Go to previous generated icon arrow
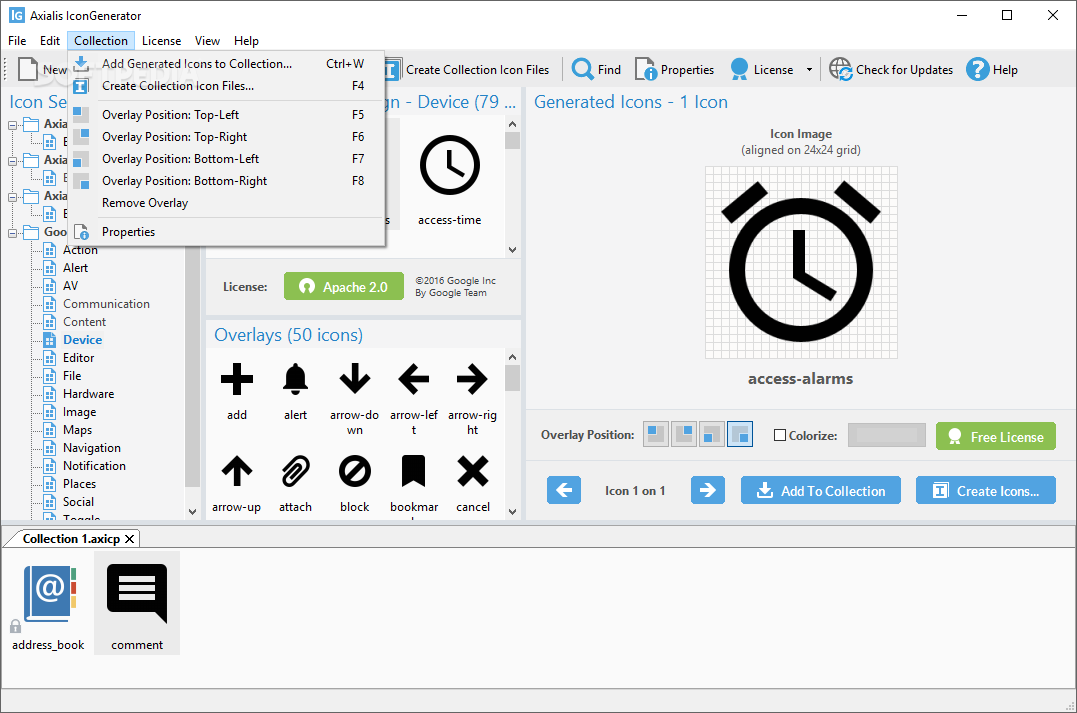1077x713 pixels. 564,490
